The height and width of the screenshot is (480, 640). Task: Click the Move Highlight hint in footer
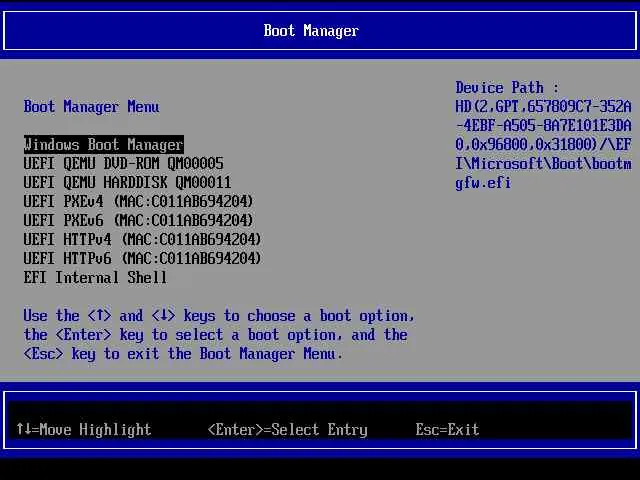point(84,429)
